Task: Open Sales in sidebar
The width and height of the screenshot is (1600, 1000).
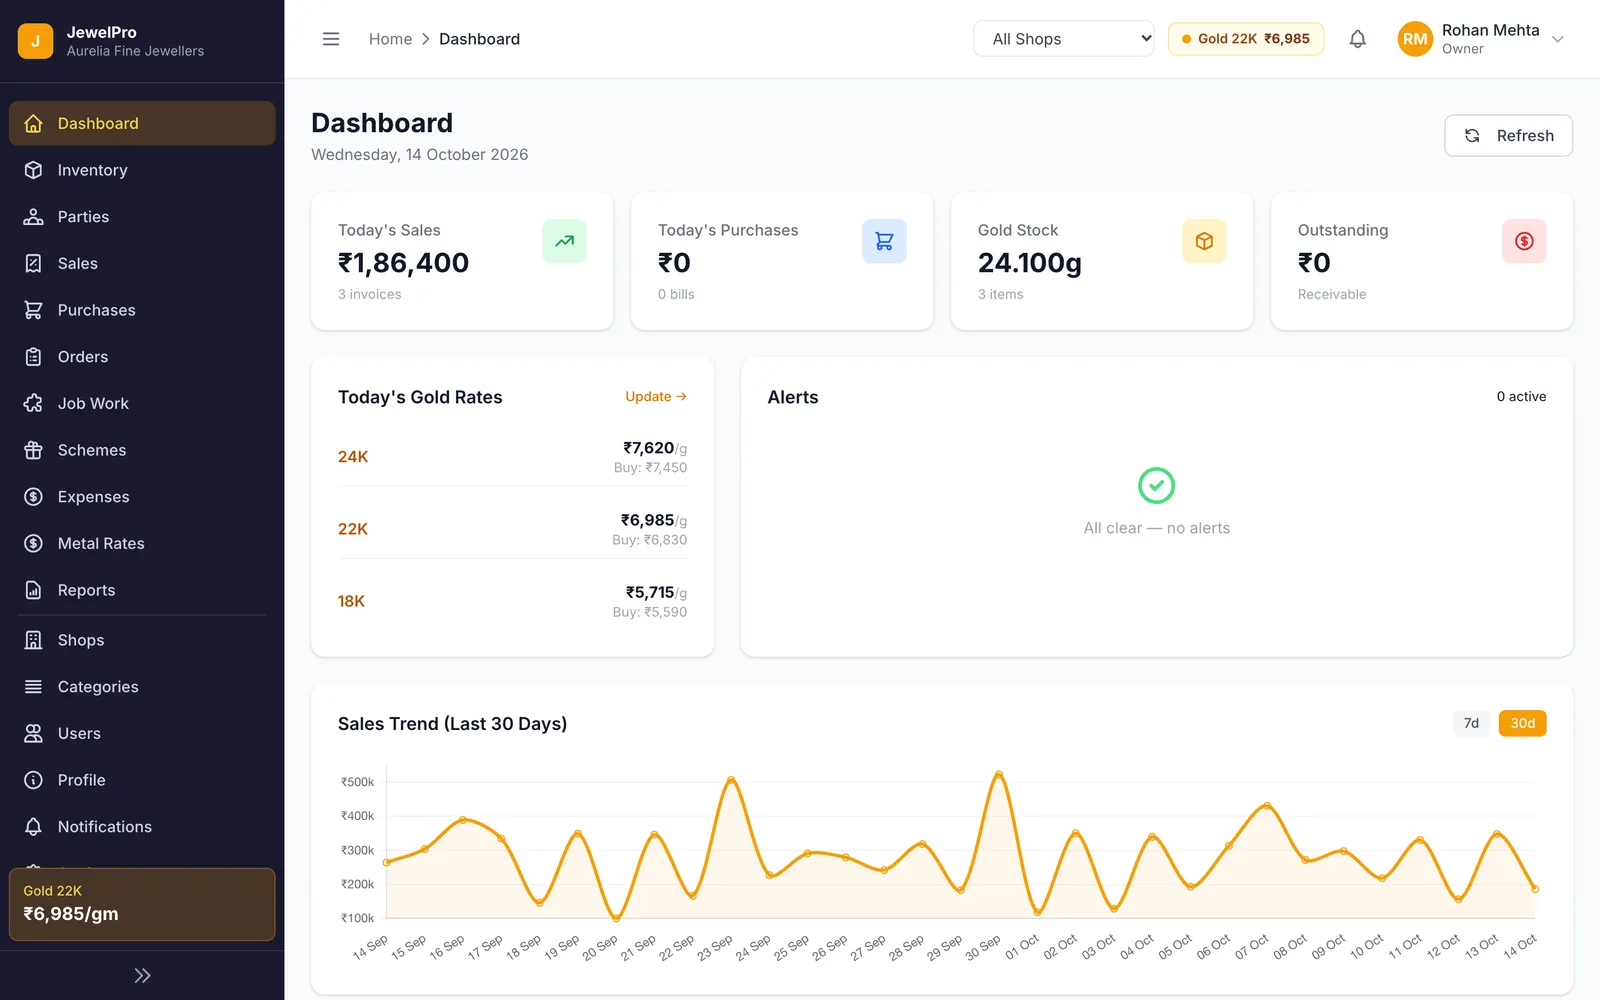Action: tap(142, 263)
